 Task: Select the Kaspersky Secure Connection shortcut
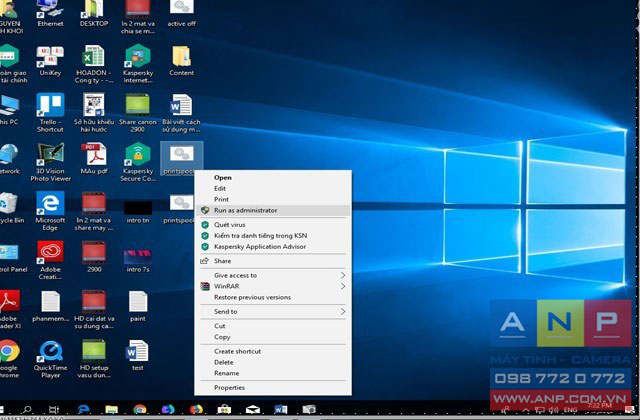coord(138,162)
